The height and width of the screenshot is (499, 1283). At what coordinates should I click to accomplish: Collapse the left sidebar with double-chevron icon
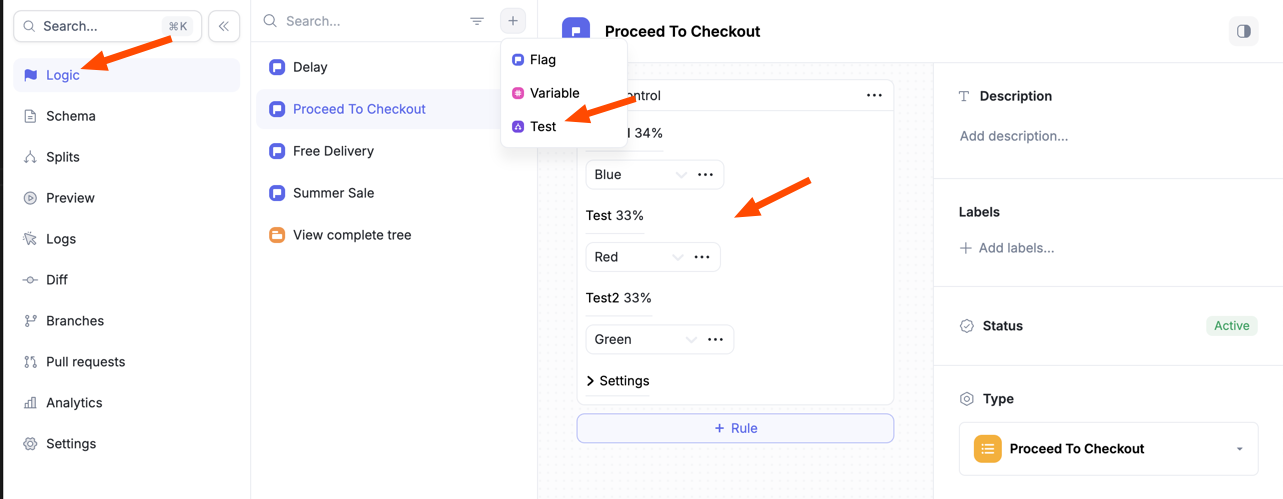(x=224, y=26)
